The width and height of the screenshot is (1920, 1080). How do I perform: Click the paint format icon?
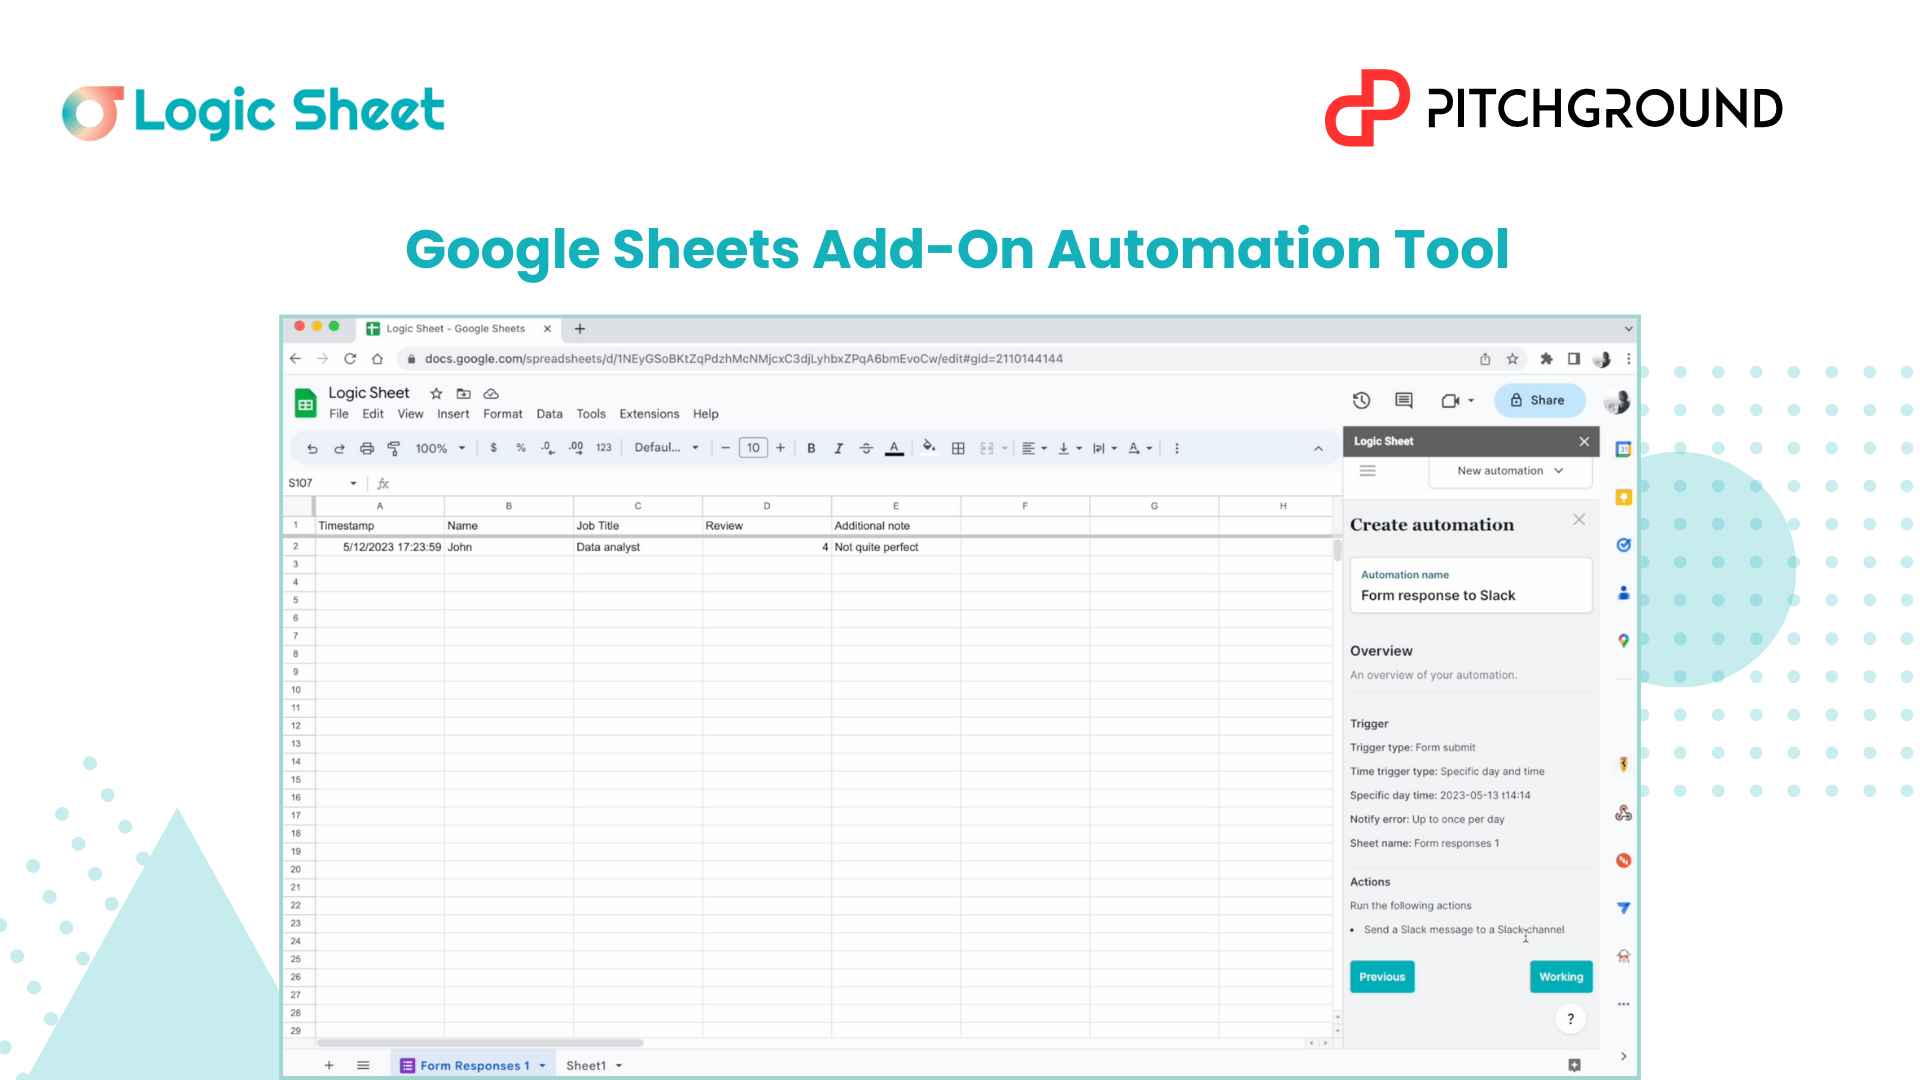click(394, 448)
